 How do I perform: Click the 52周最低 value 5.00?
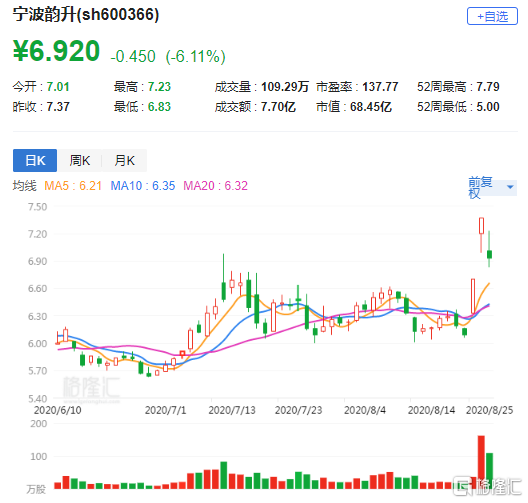pyautogui.click(x=488, y=107)
